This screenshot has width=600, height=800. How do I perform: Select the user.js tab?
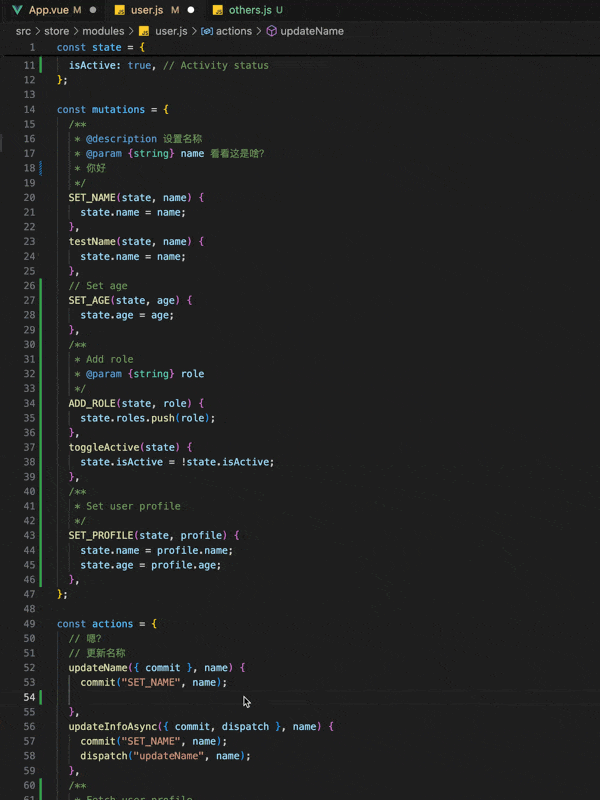coord(155,10)
